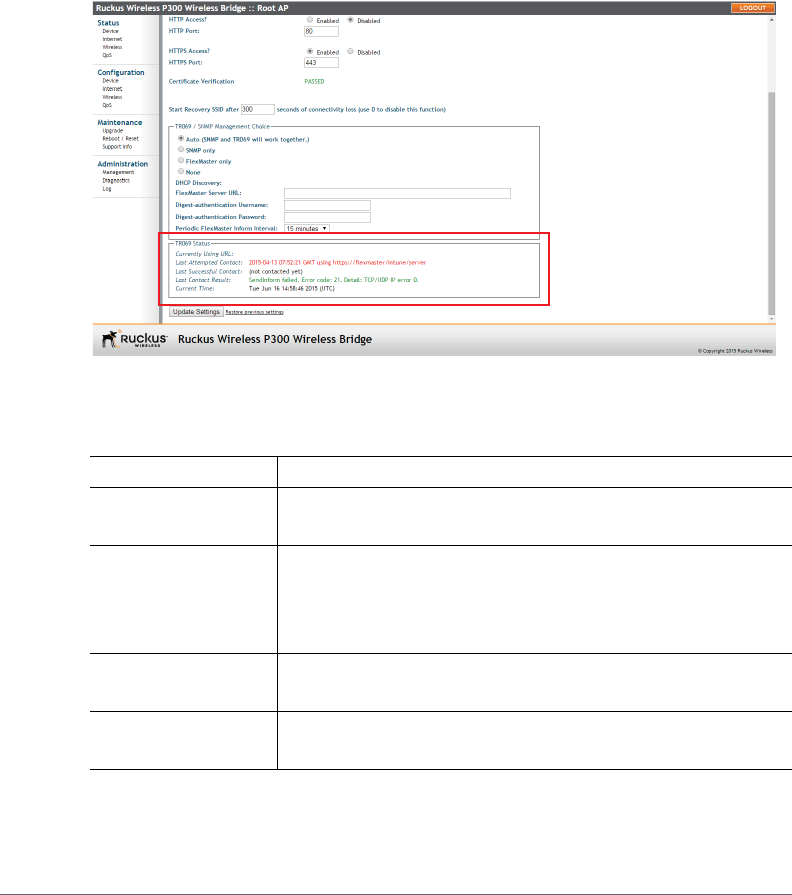This screenshot has width=792, height=895.
Task: Click the scrollbar up arrow
Action: point(771,20)
